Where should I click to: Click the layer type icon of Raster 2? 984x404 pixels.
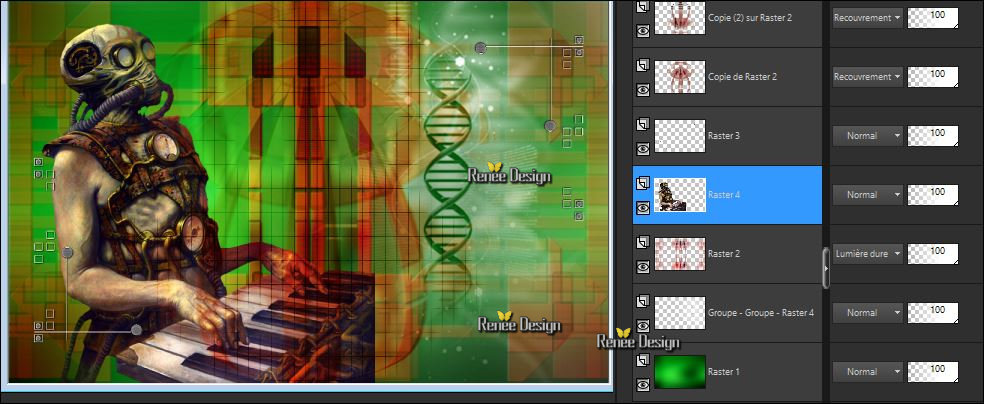[x=643, y=242]
